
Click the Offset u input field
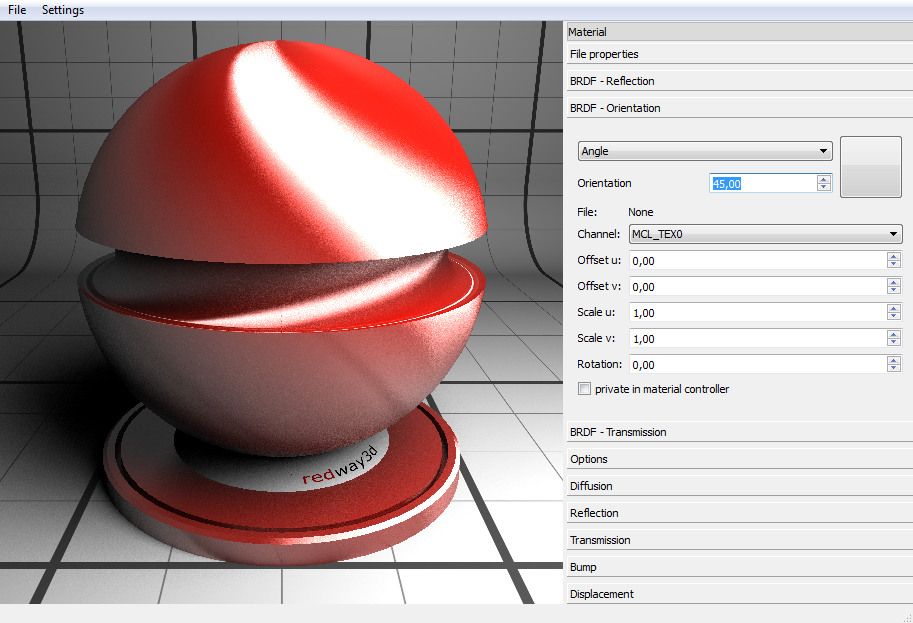tap(757, 260)
